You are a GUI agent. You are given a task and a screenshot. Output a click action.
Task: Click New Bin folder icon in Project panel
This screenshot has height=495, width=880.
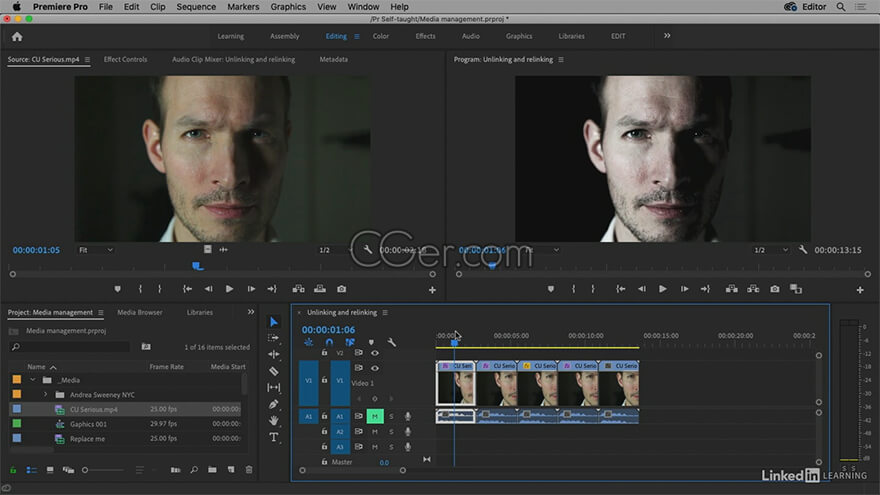pyautogui.click(x=212, y=470)
